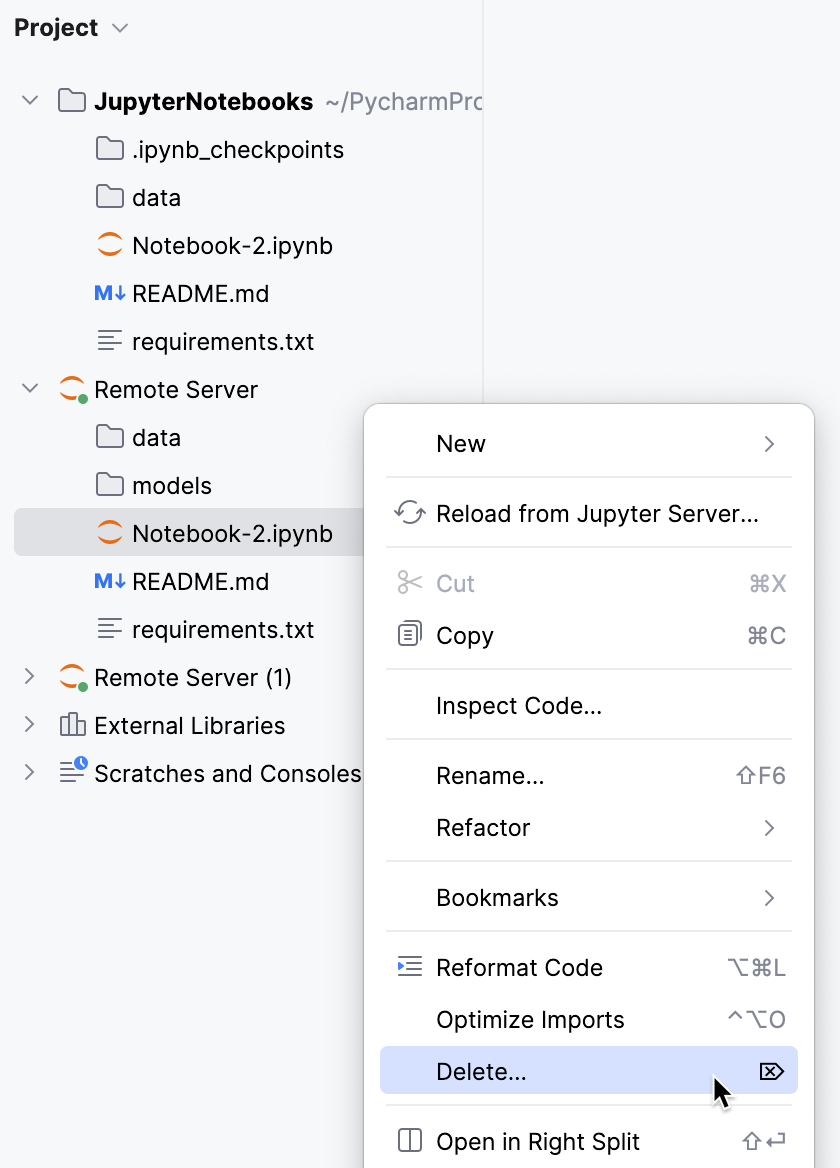Image resolution: width=840 pixels, height=1168 pixels.
Task: Click the Reformat Code icon
Action: point(408,967)
